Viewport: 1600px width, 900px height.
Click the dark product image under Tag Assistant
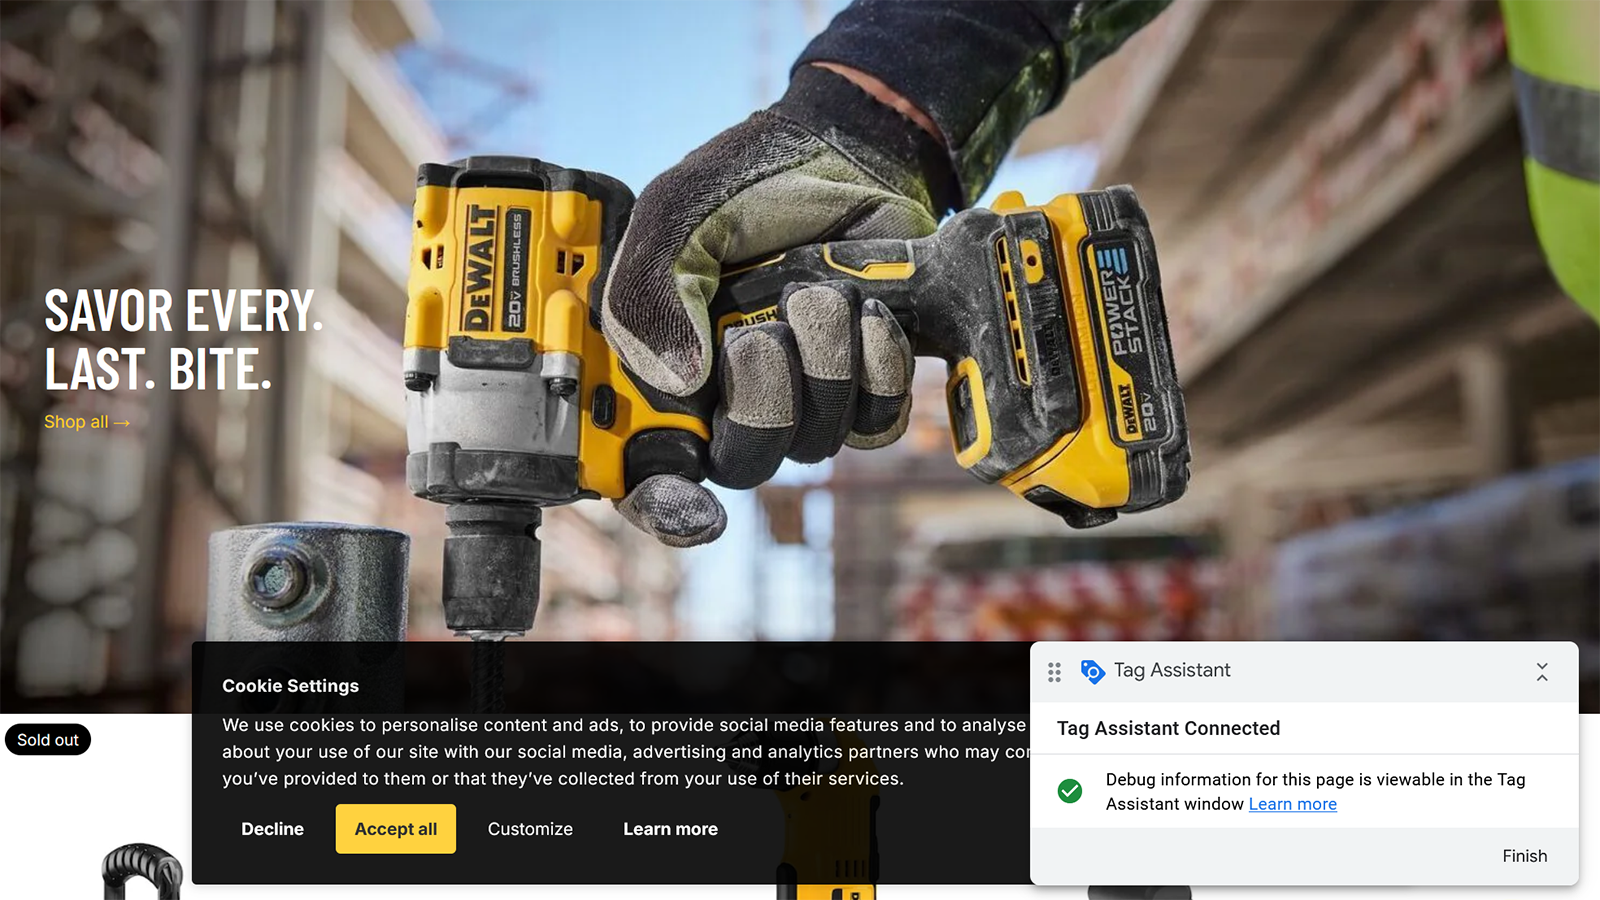[1139, 892]
